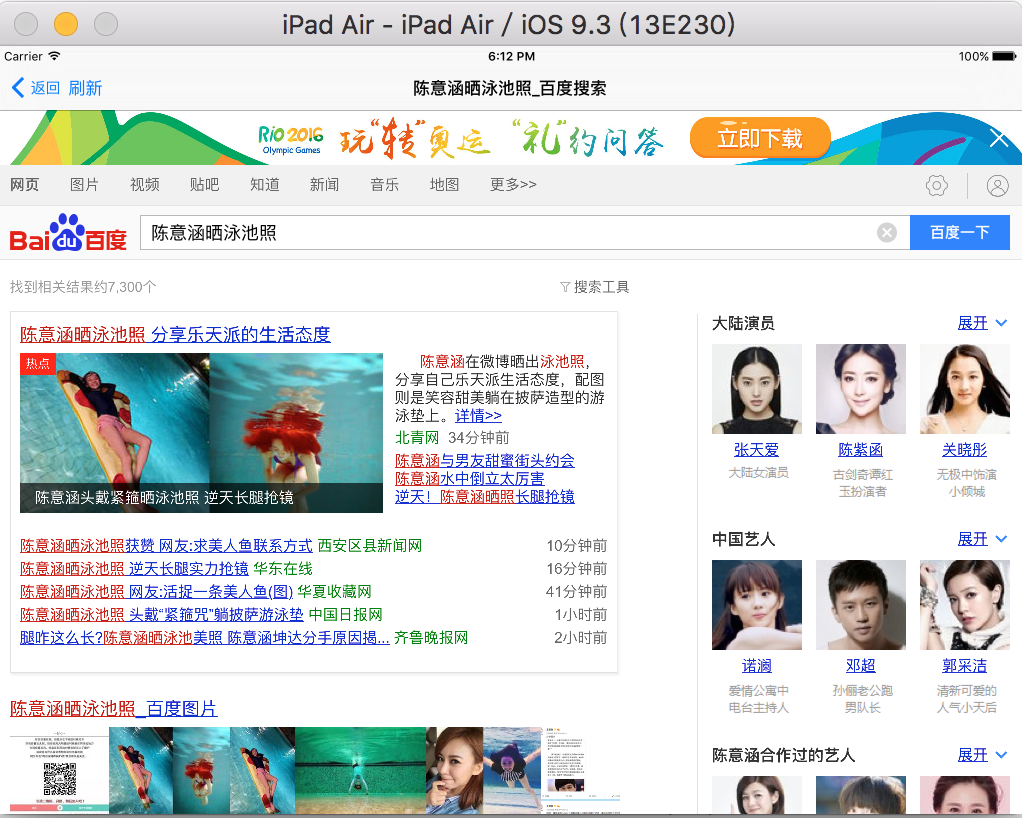This screenshot has width=1022, height=818.
Task: Close the Rio 2016 banner ad
Action: (x=999, y=138)
